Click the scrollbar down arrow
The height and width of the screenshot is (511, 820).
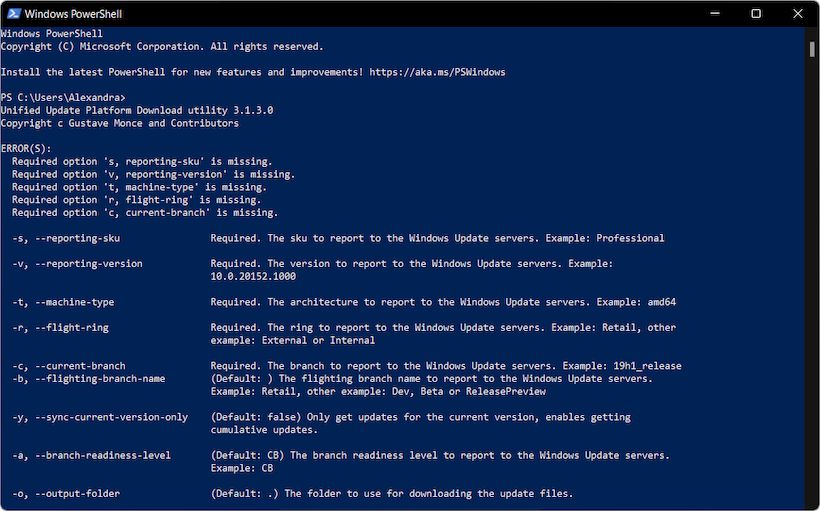812,504
